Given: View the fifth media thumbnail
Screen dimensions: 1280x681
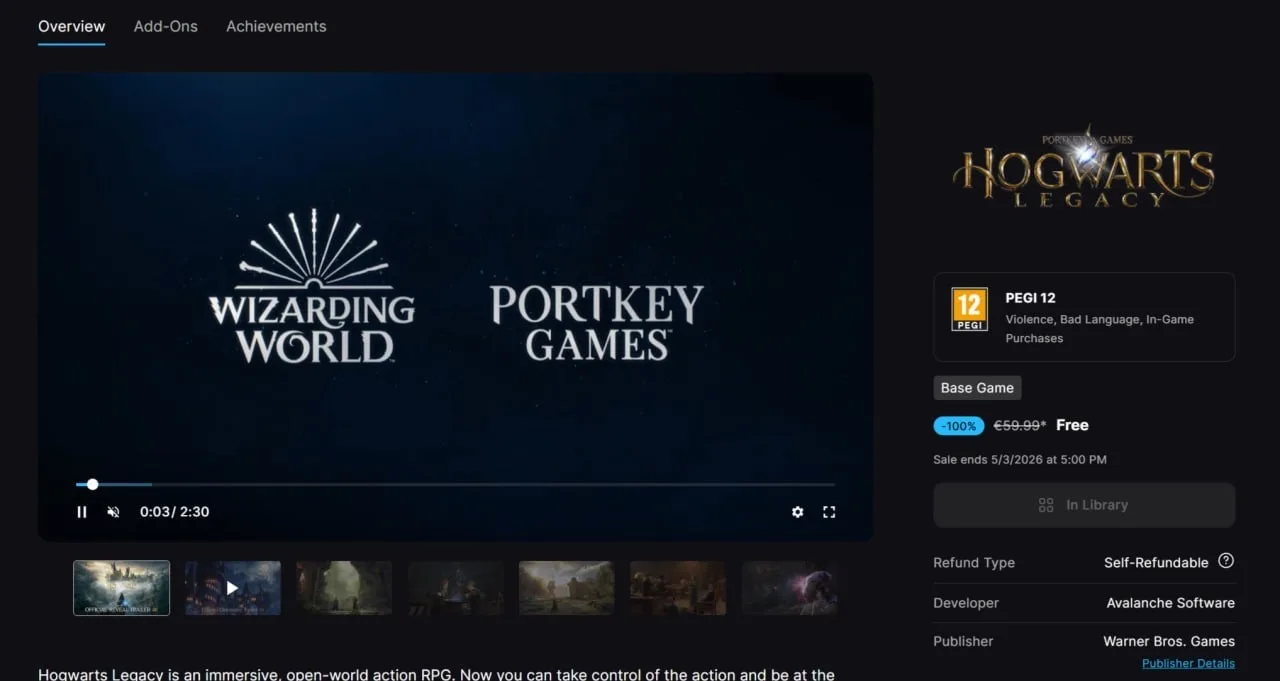Looking at the screenshot, I should [x=567, y=588].
